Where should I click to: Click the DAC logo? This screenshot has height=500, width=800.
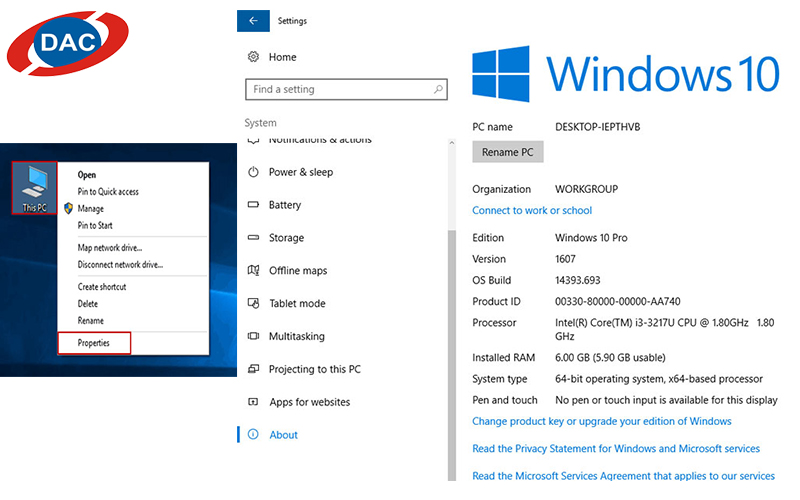click(67, 43)
